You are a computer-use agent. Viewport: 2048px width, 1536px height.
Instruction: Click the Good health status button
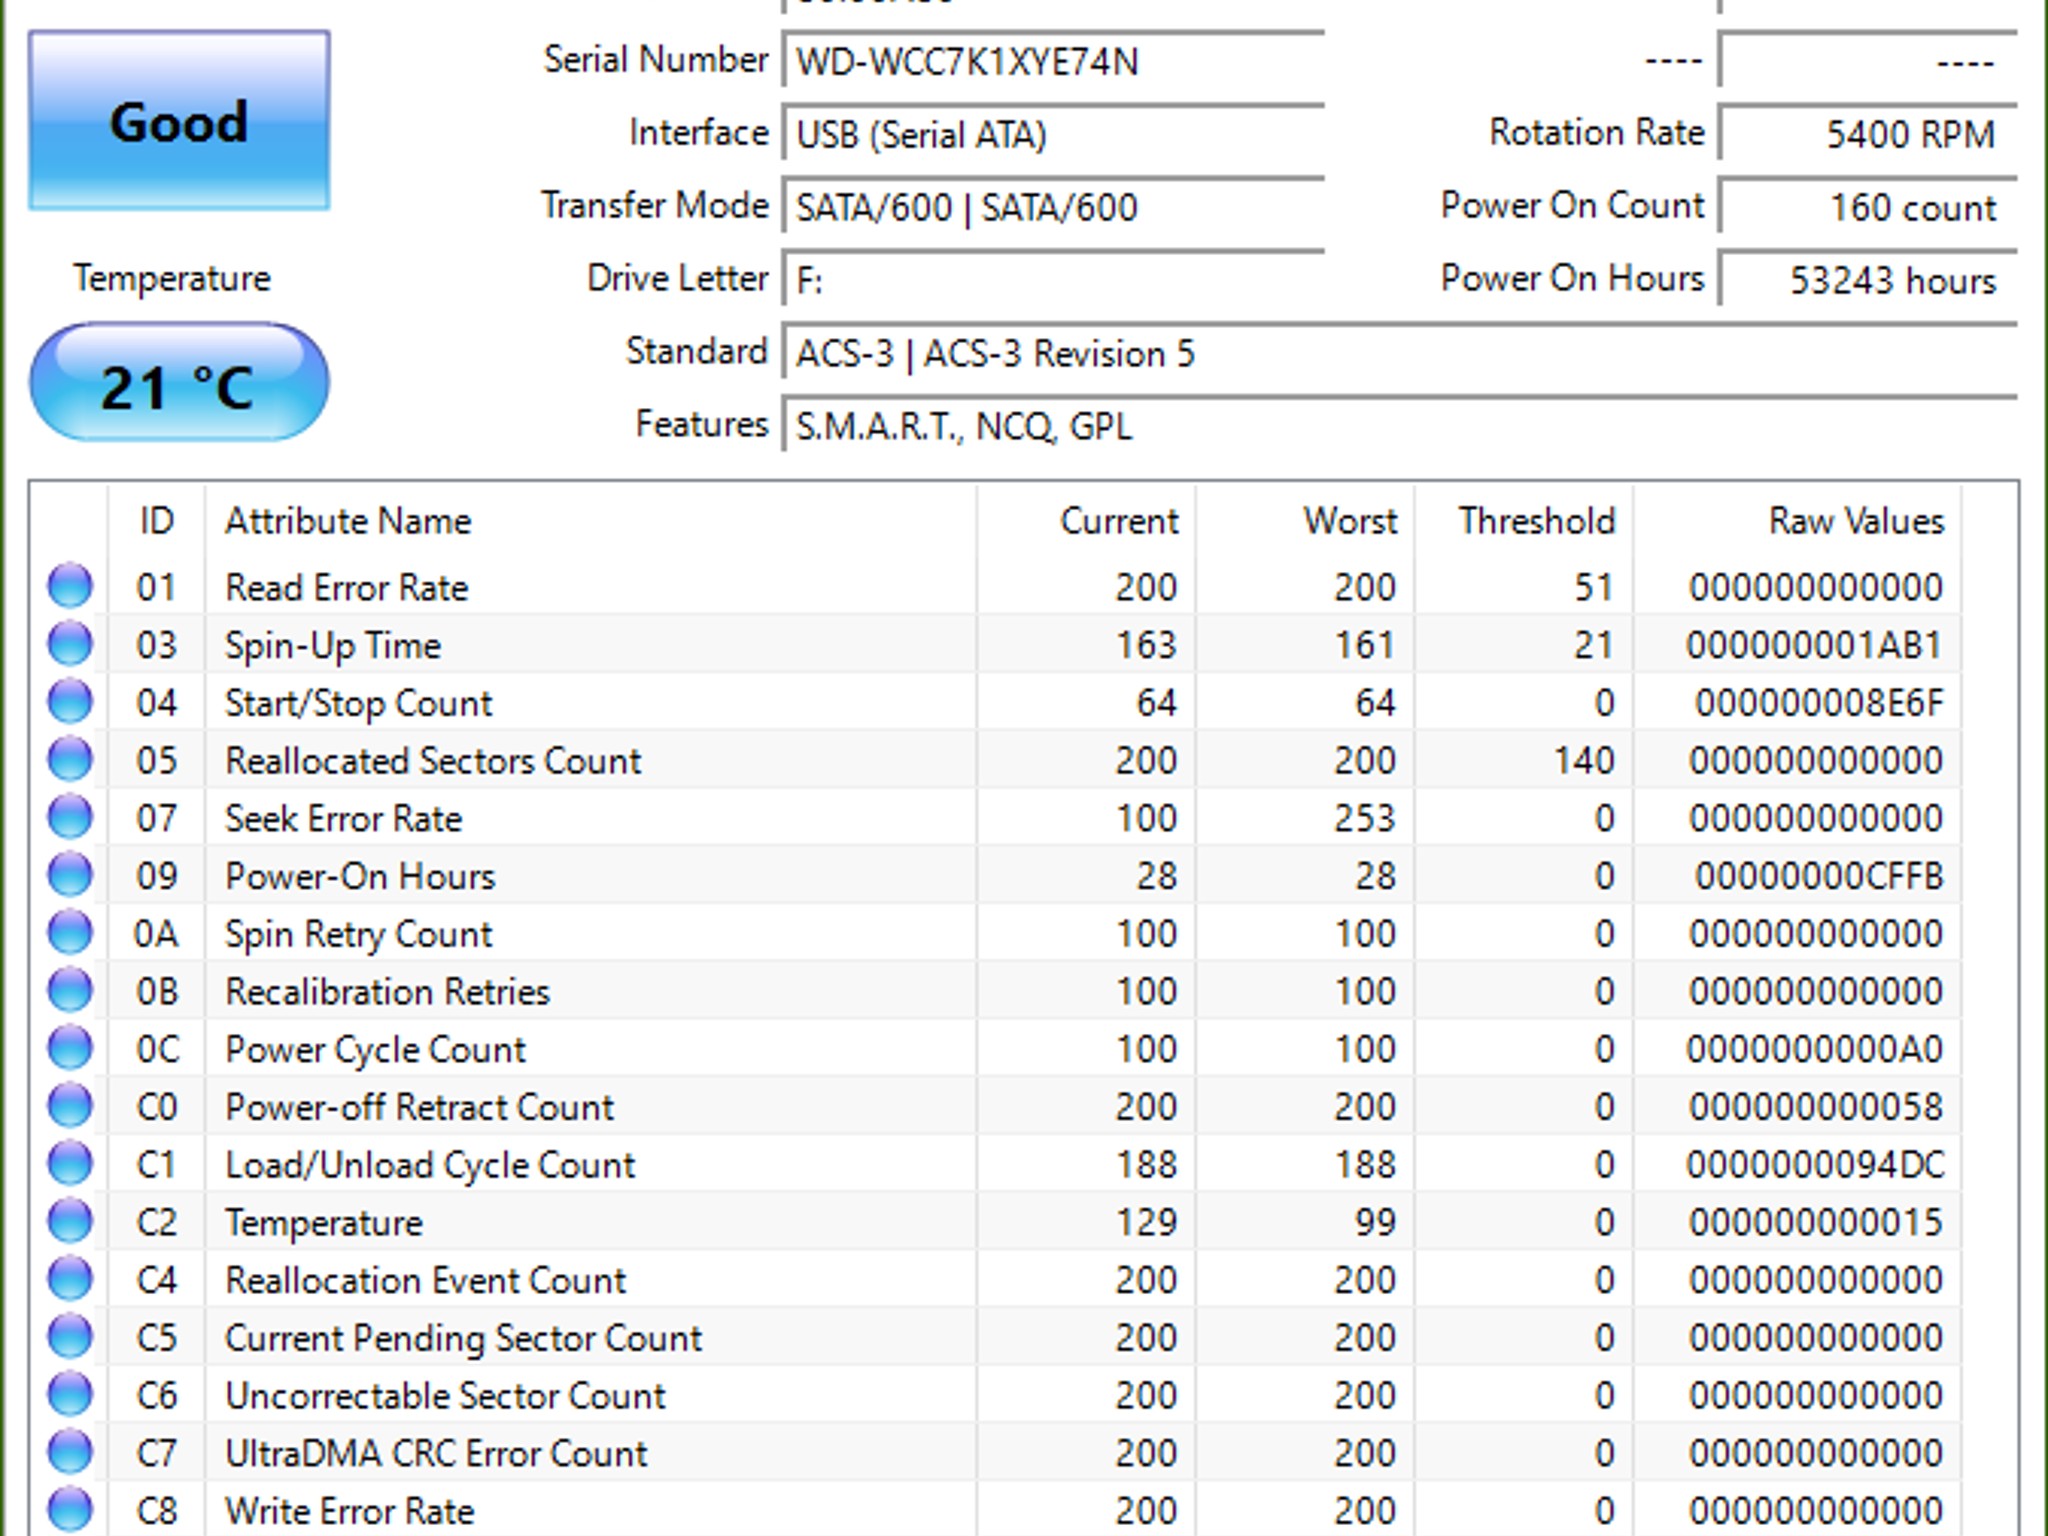[179, 121]
